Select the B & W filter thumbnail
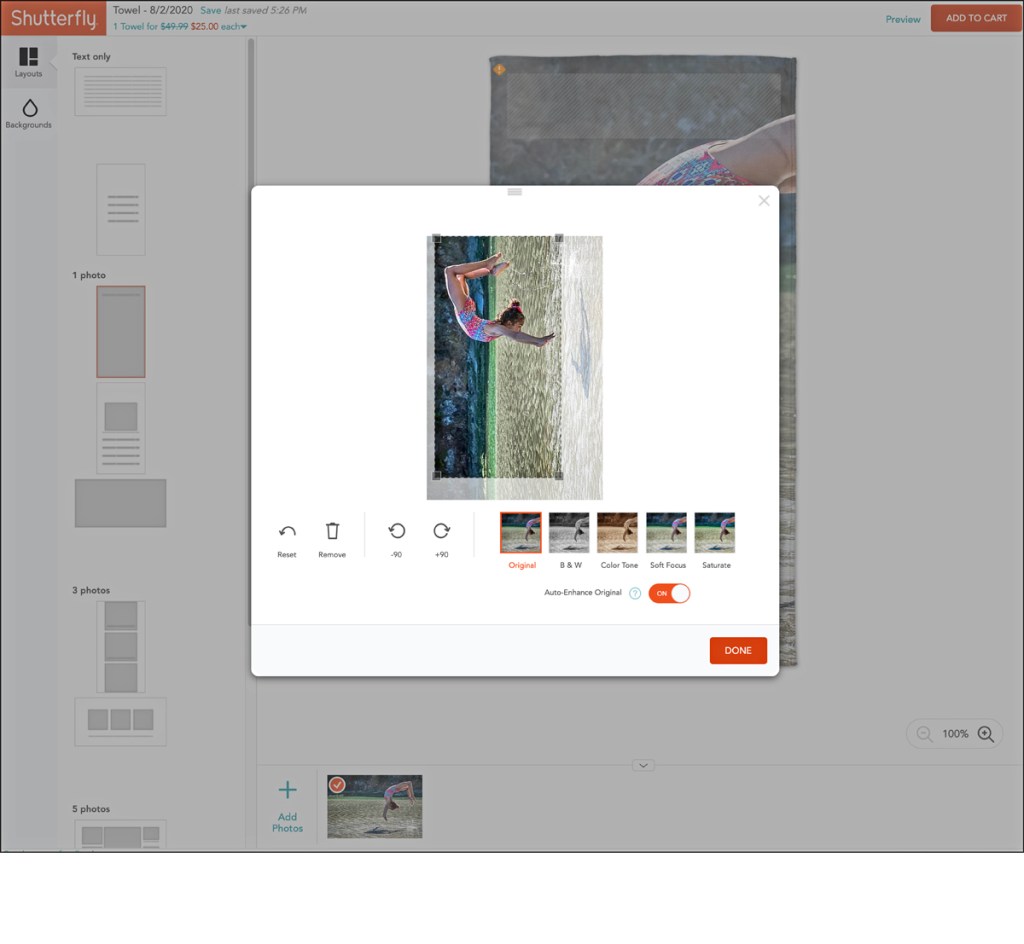 [x=569, y=533]
